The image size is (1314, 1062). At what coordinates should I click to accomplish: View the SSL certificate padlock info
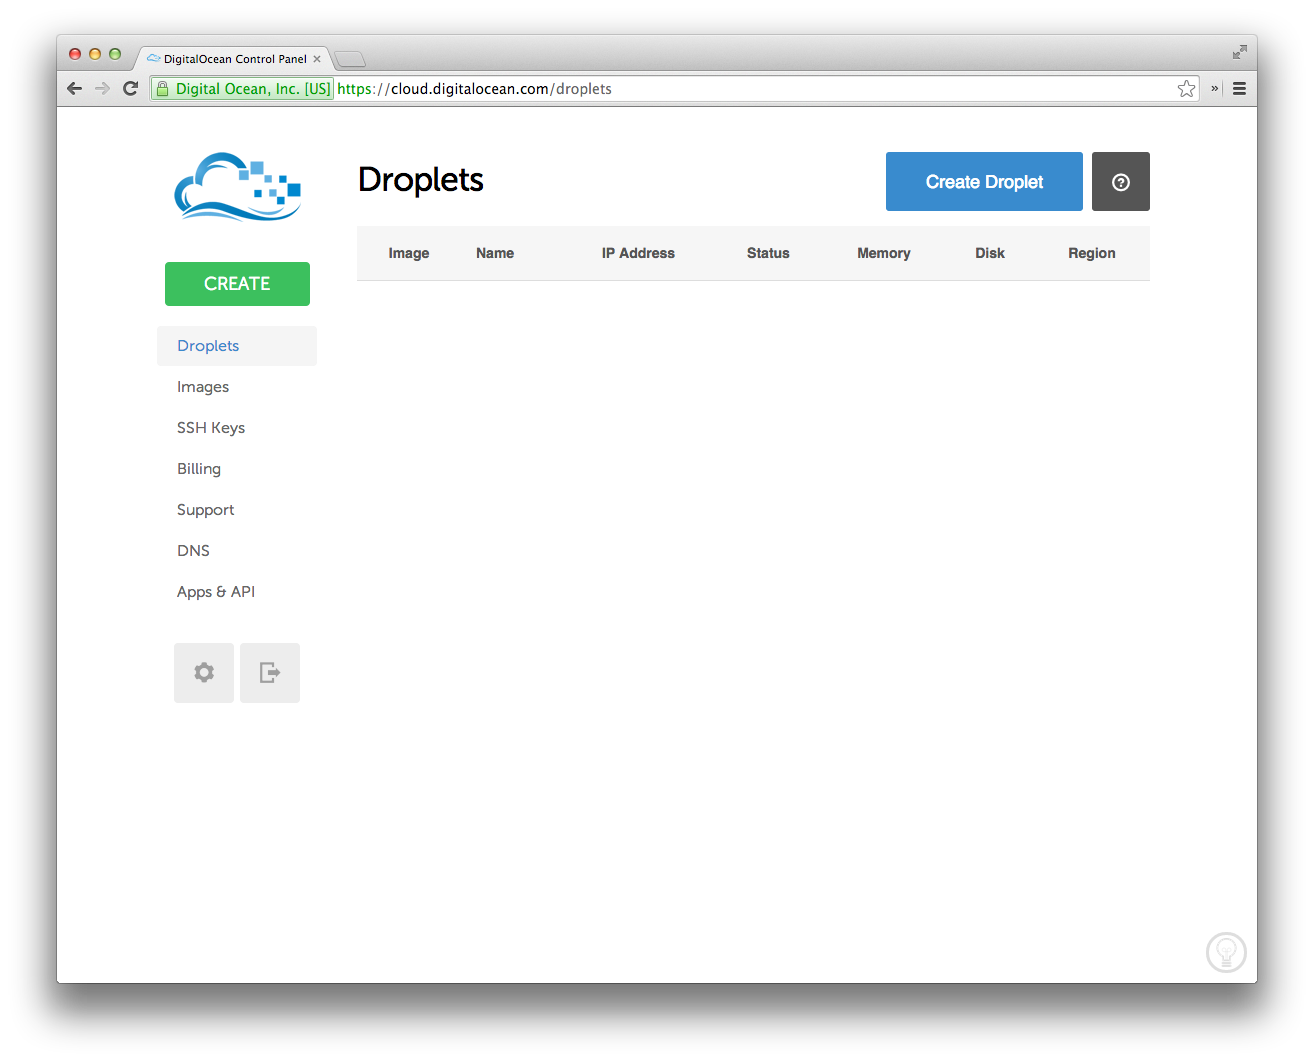[163, 89]
